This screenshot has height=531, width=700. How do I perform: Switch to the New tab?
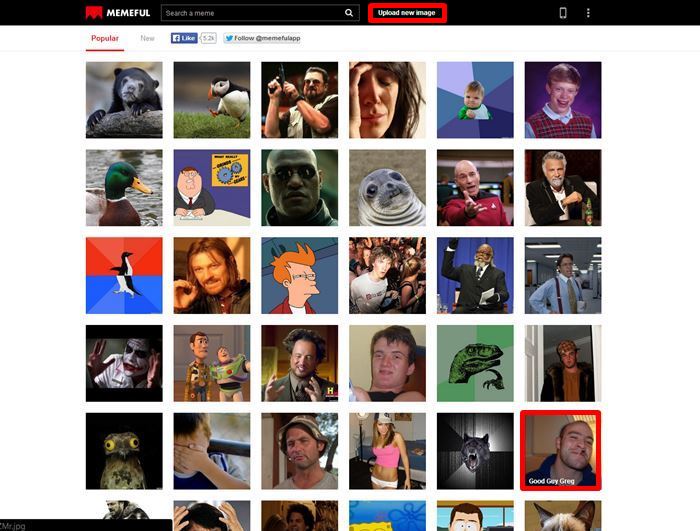pyautogui.click(x=147, y=38)
